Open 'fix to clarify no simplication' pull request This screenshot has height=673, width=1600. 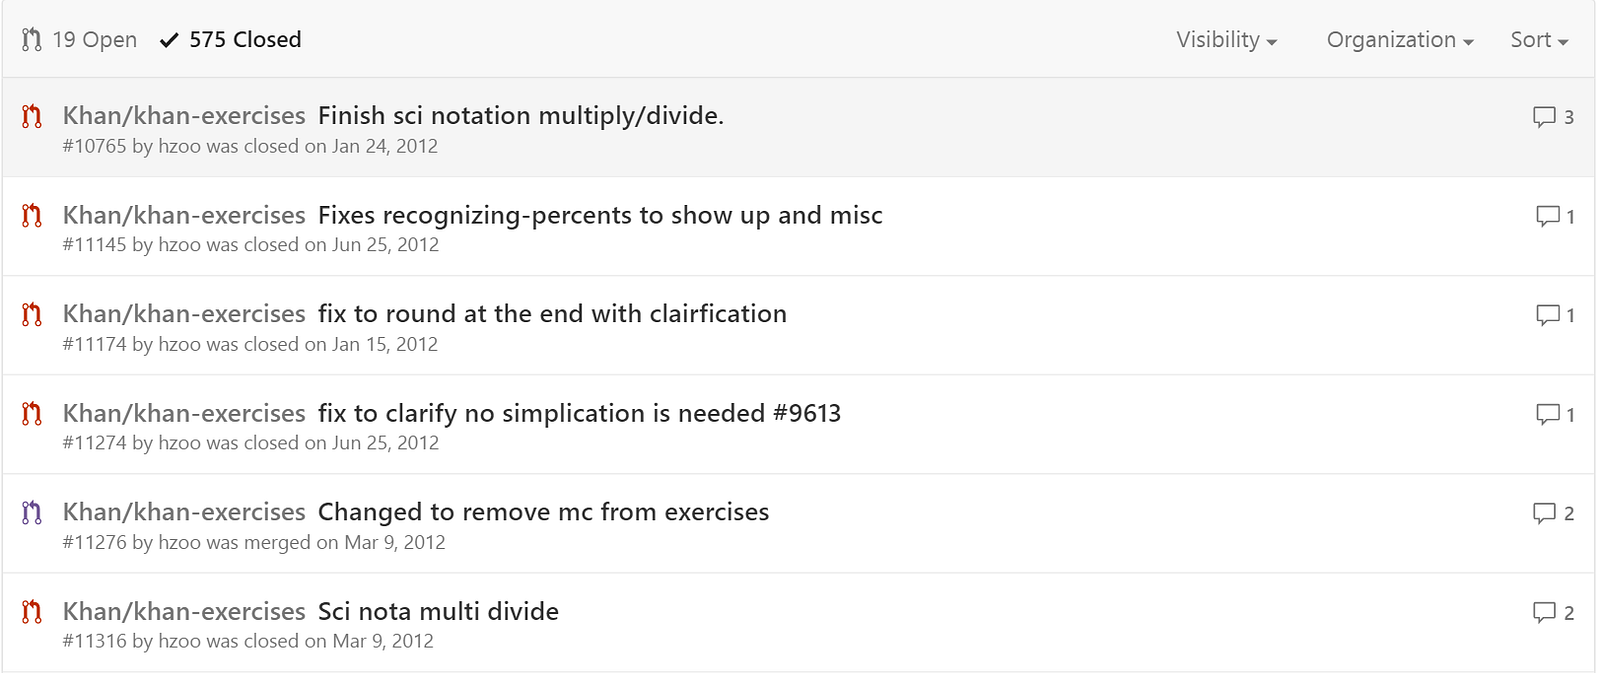click(x=579, y=413)
